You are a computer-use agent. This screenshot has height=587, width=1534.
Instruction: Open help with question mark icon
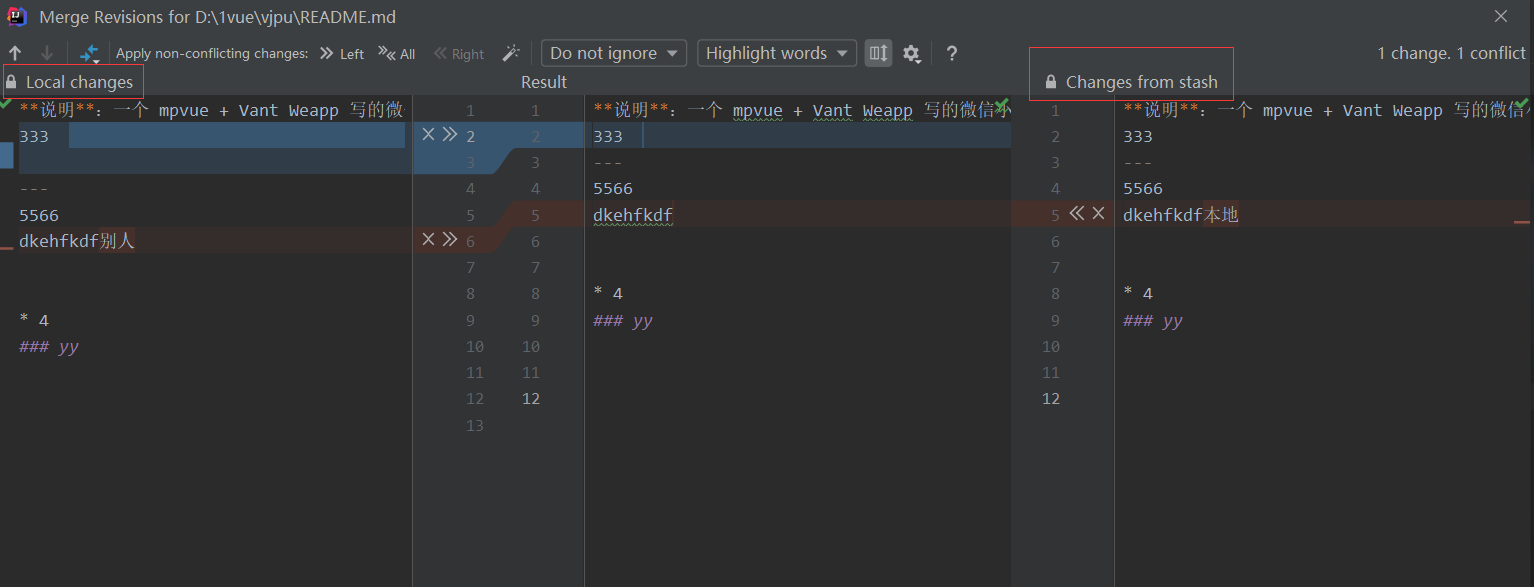(952, 54)
